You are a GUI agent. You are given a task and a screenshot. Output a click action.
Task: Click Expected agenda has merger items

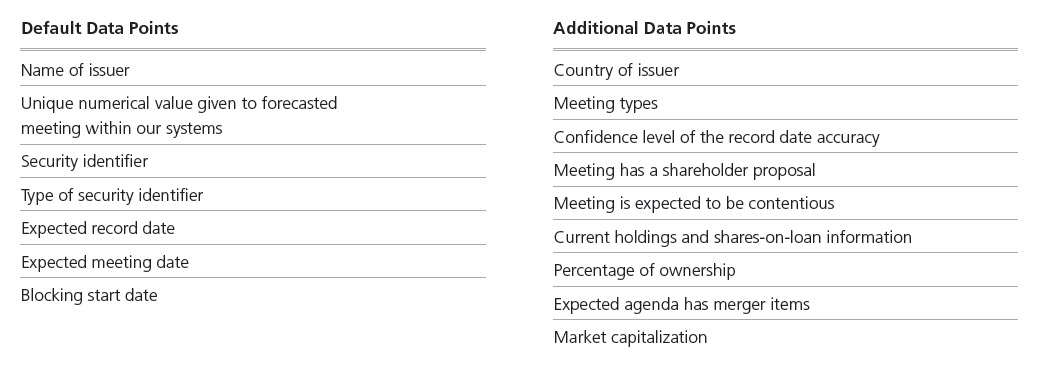785,303
